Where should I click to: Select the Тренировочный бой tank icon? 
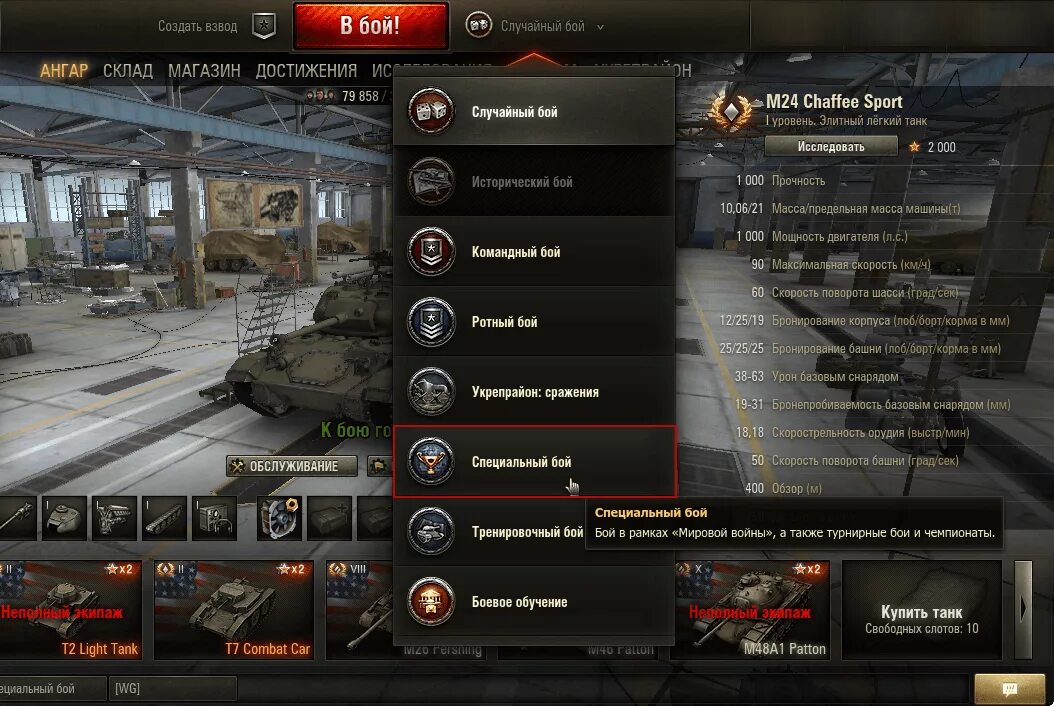point(431,531)
